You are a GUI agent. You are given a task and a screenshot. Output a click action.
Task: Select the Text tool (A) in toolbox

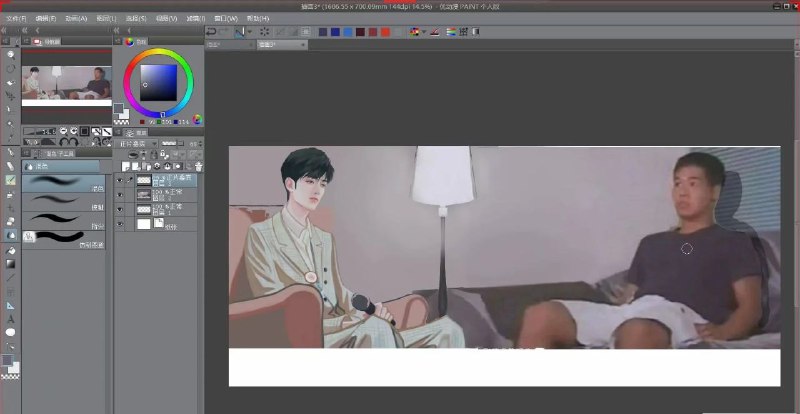pos(10,319)
